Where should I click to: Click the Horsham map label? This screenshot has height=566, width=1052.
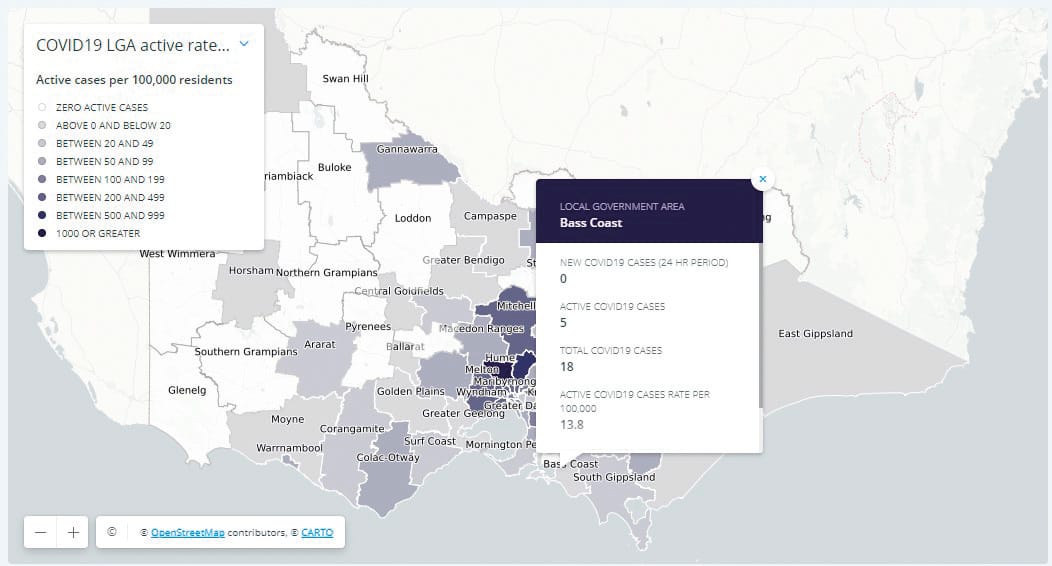pyautogui.click(x=251, y=271)
